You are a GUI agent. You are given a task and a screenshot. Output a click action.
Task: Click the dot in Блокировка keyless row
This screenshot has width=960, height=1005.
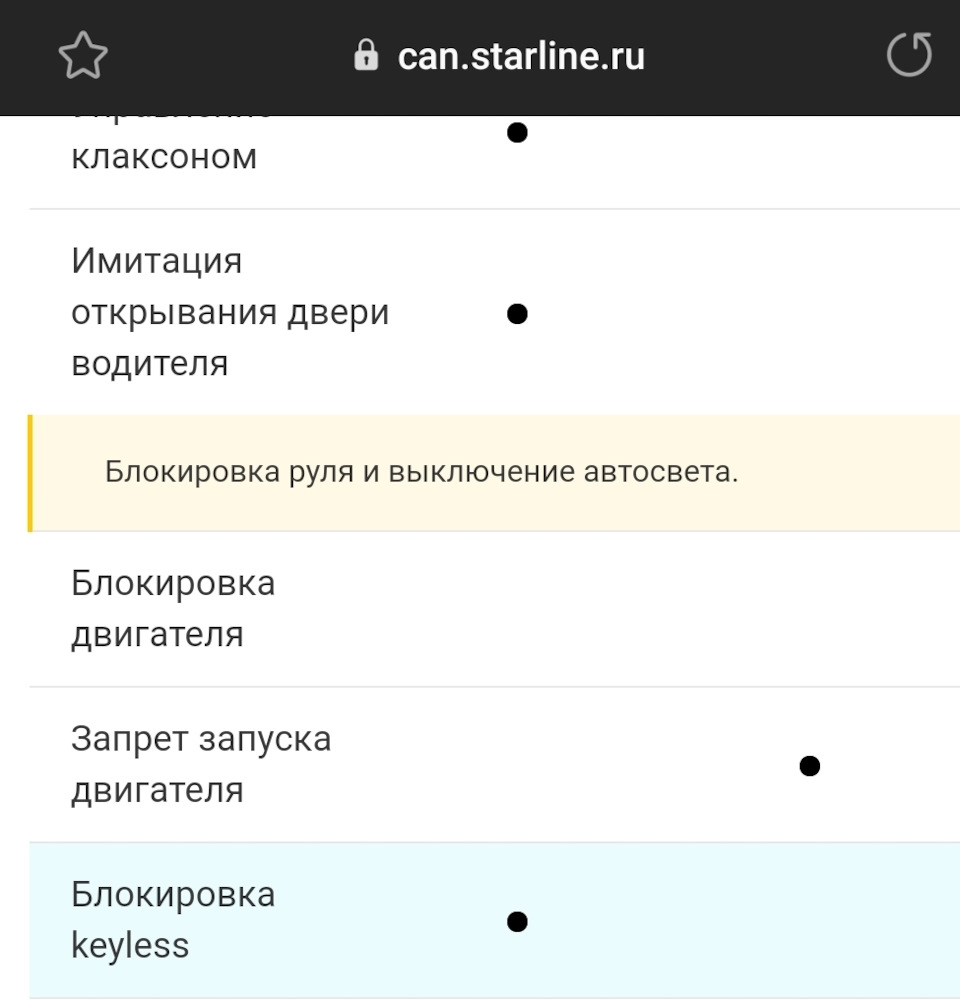click(x=517, y=921)
